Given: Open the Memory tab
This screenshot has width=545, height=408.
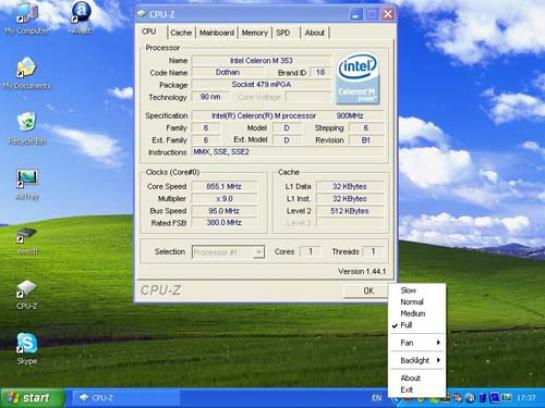Looking at the screenshot, I should point(254,33).
